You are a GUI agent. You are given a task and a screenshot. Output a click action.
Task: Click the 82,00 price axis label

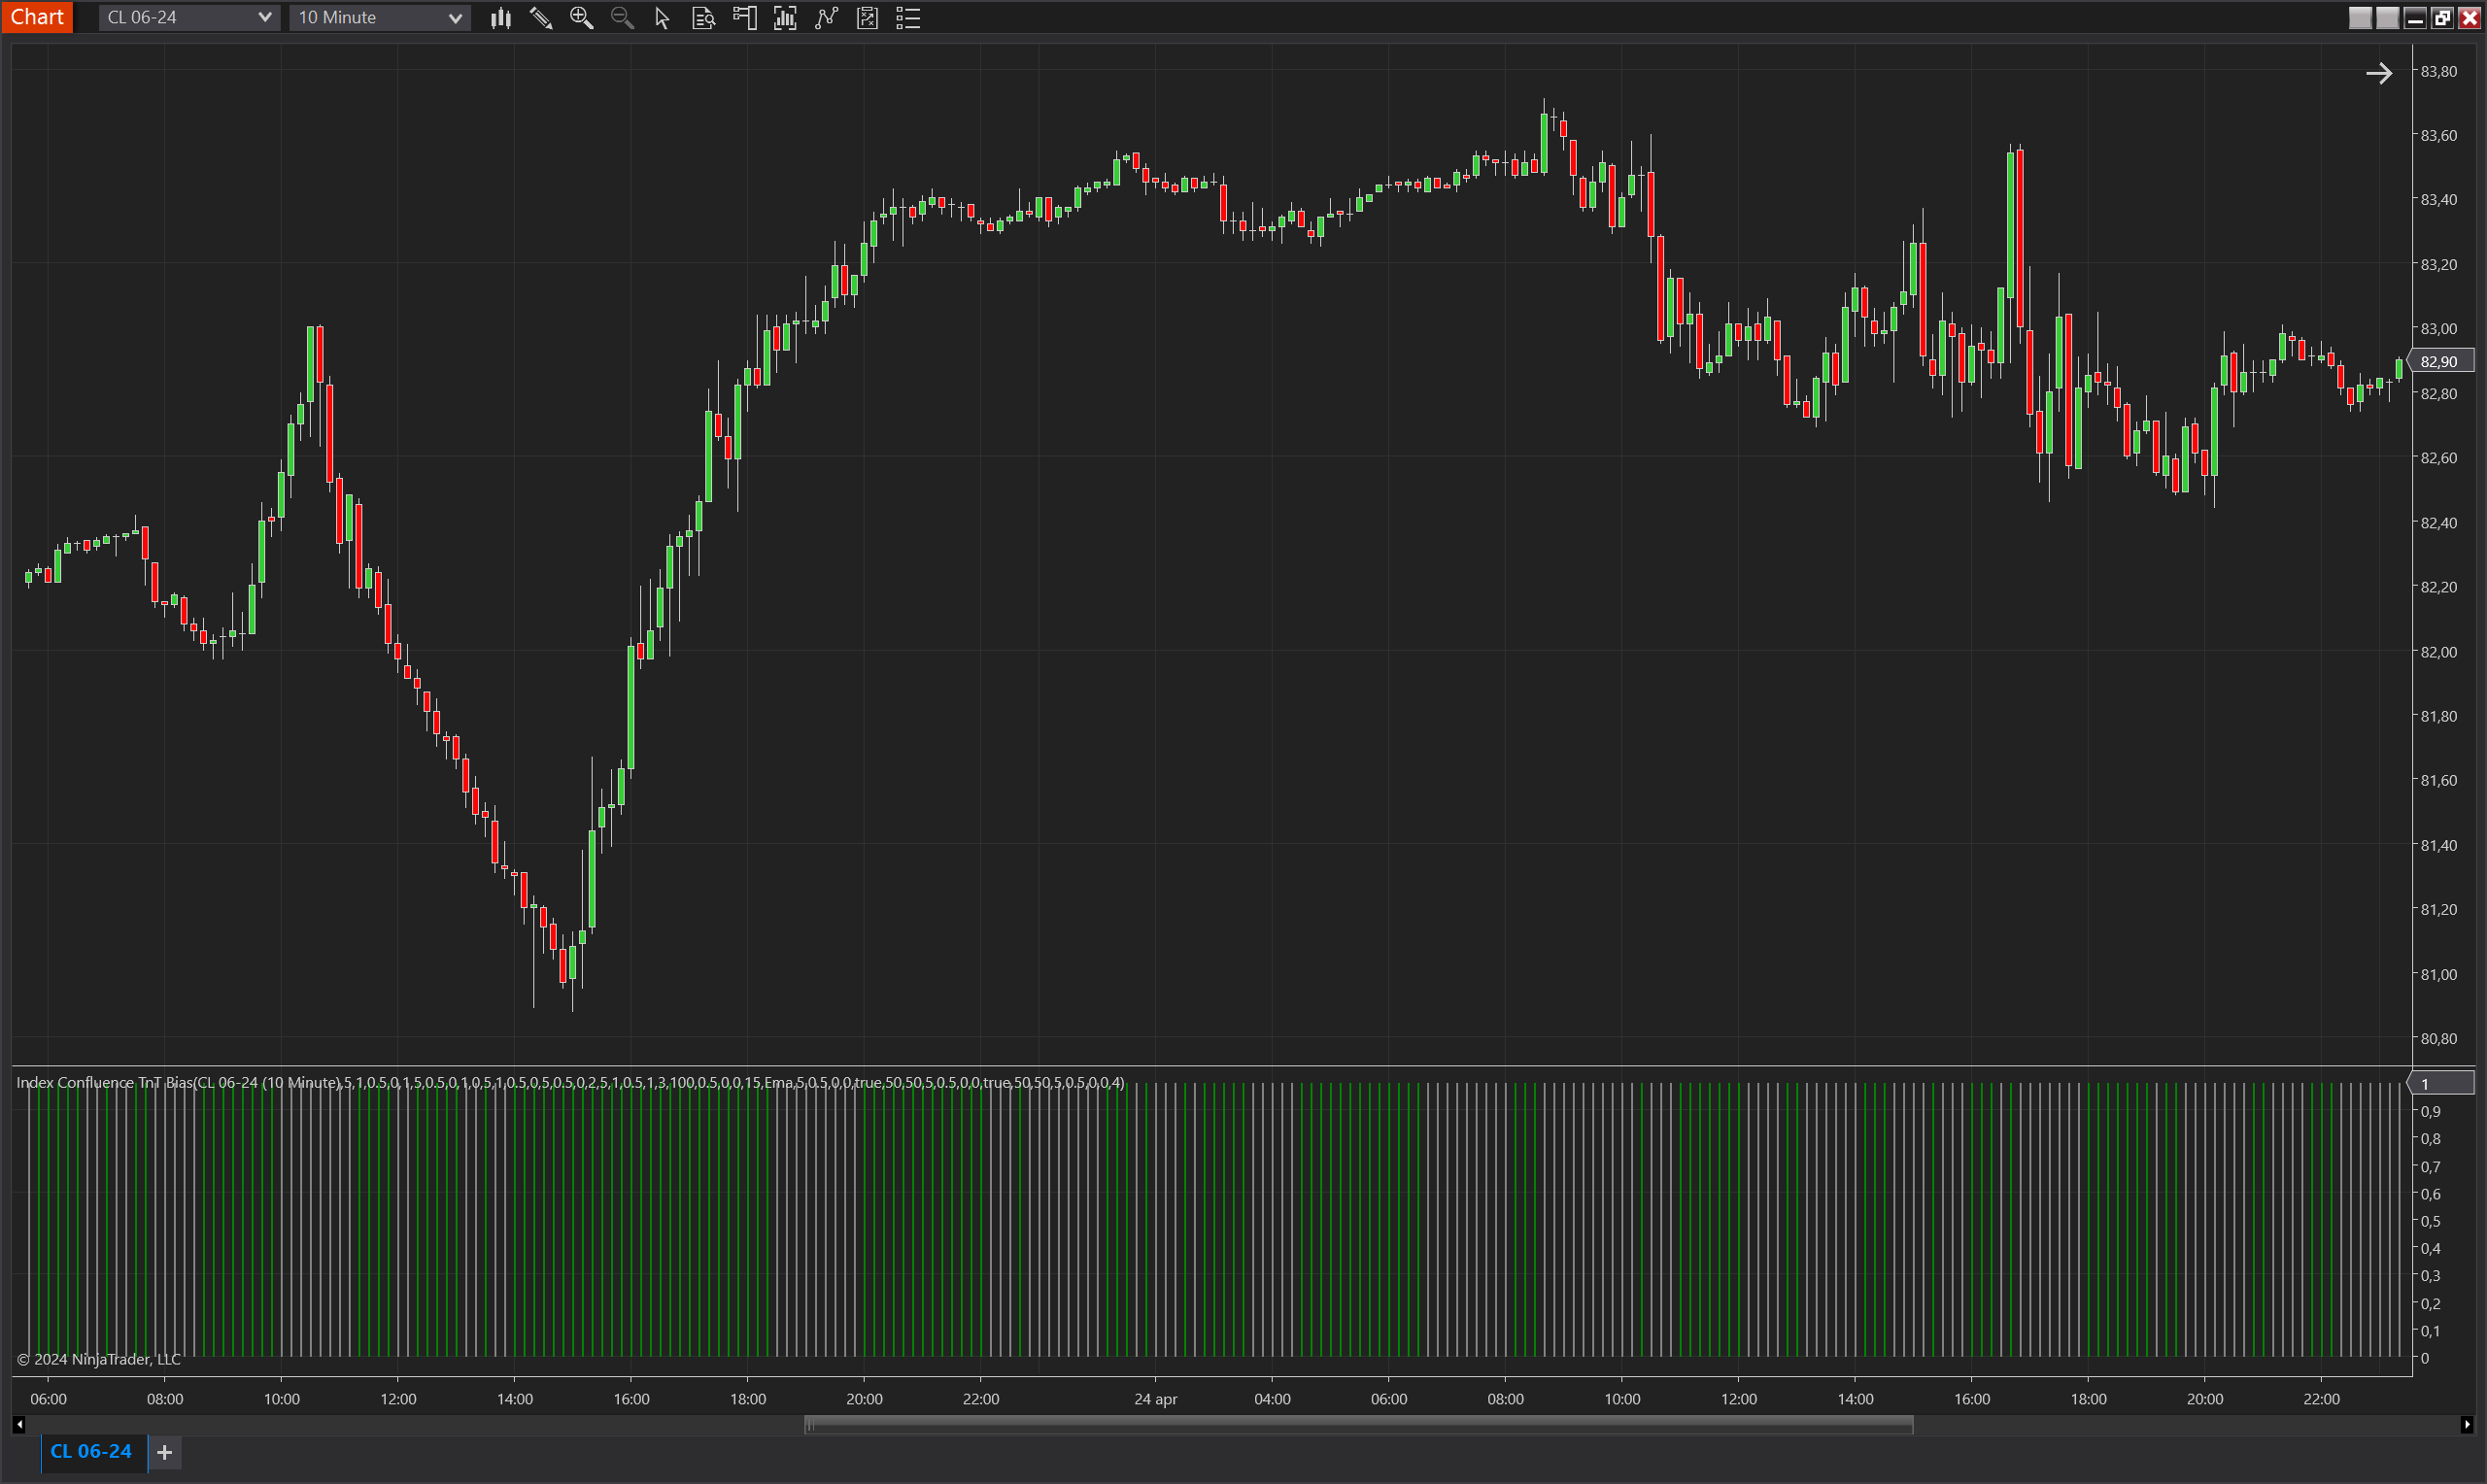(2438, 651)
